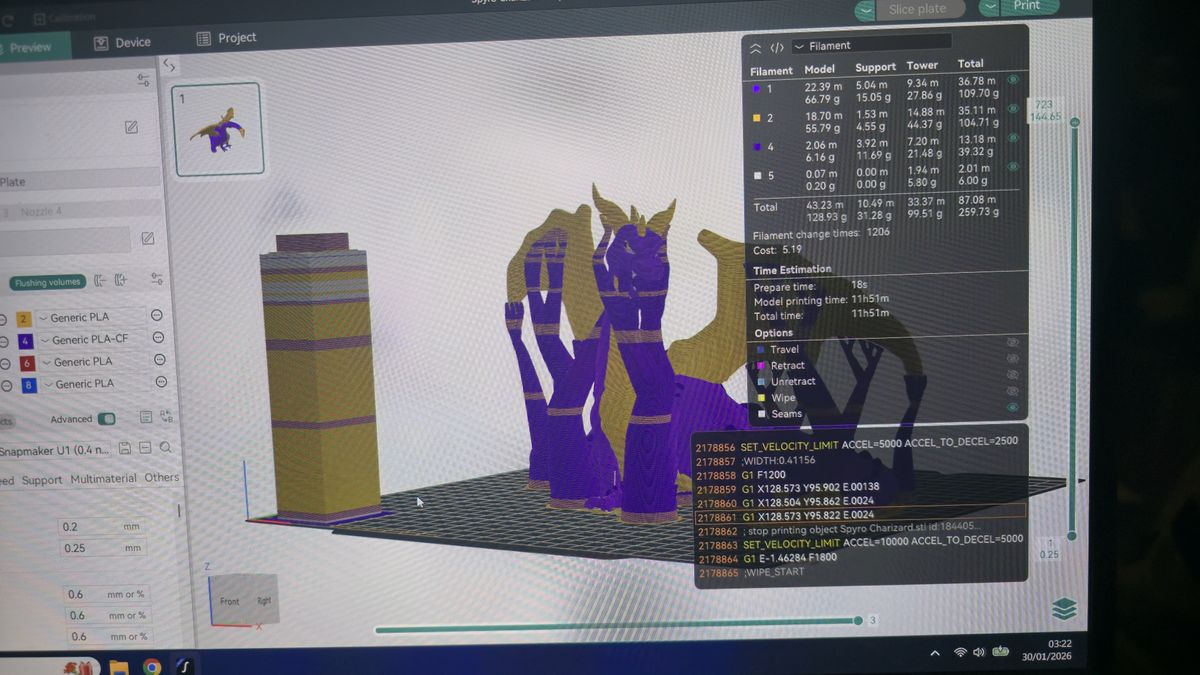Viewport: 1200px width, 675px height.
Task: Click the compare presets icon beside Advanced
Action: pos(166,417)
